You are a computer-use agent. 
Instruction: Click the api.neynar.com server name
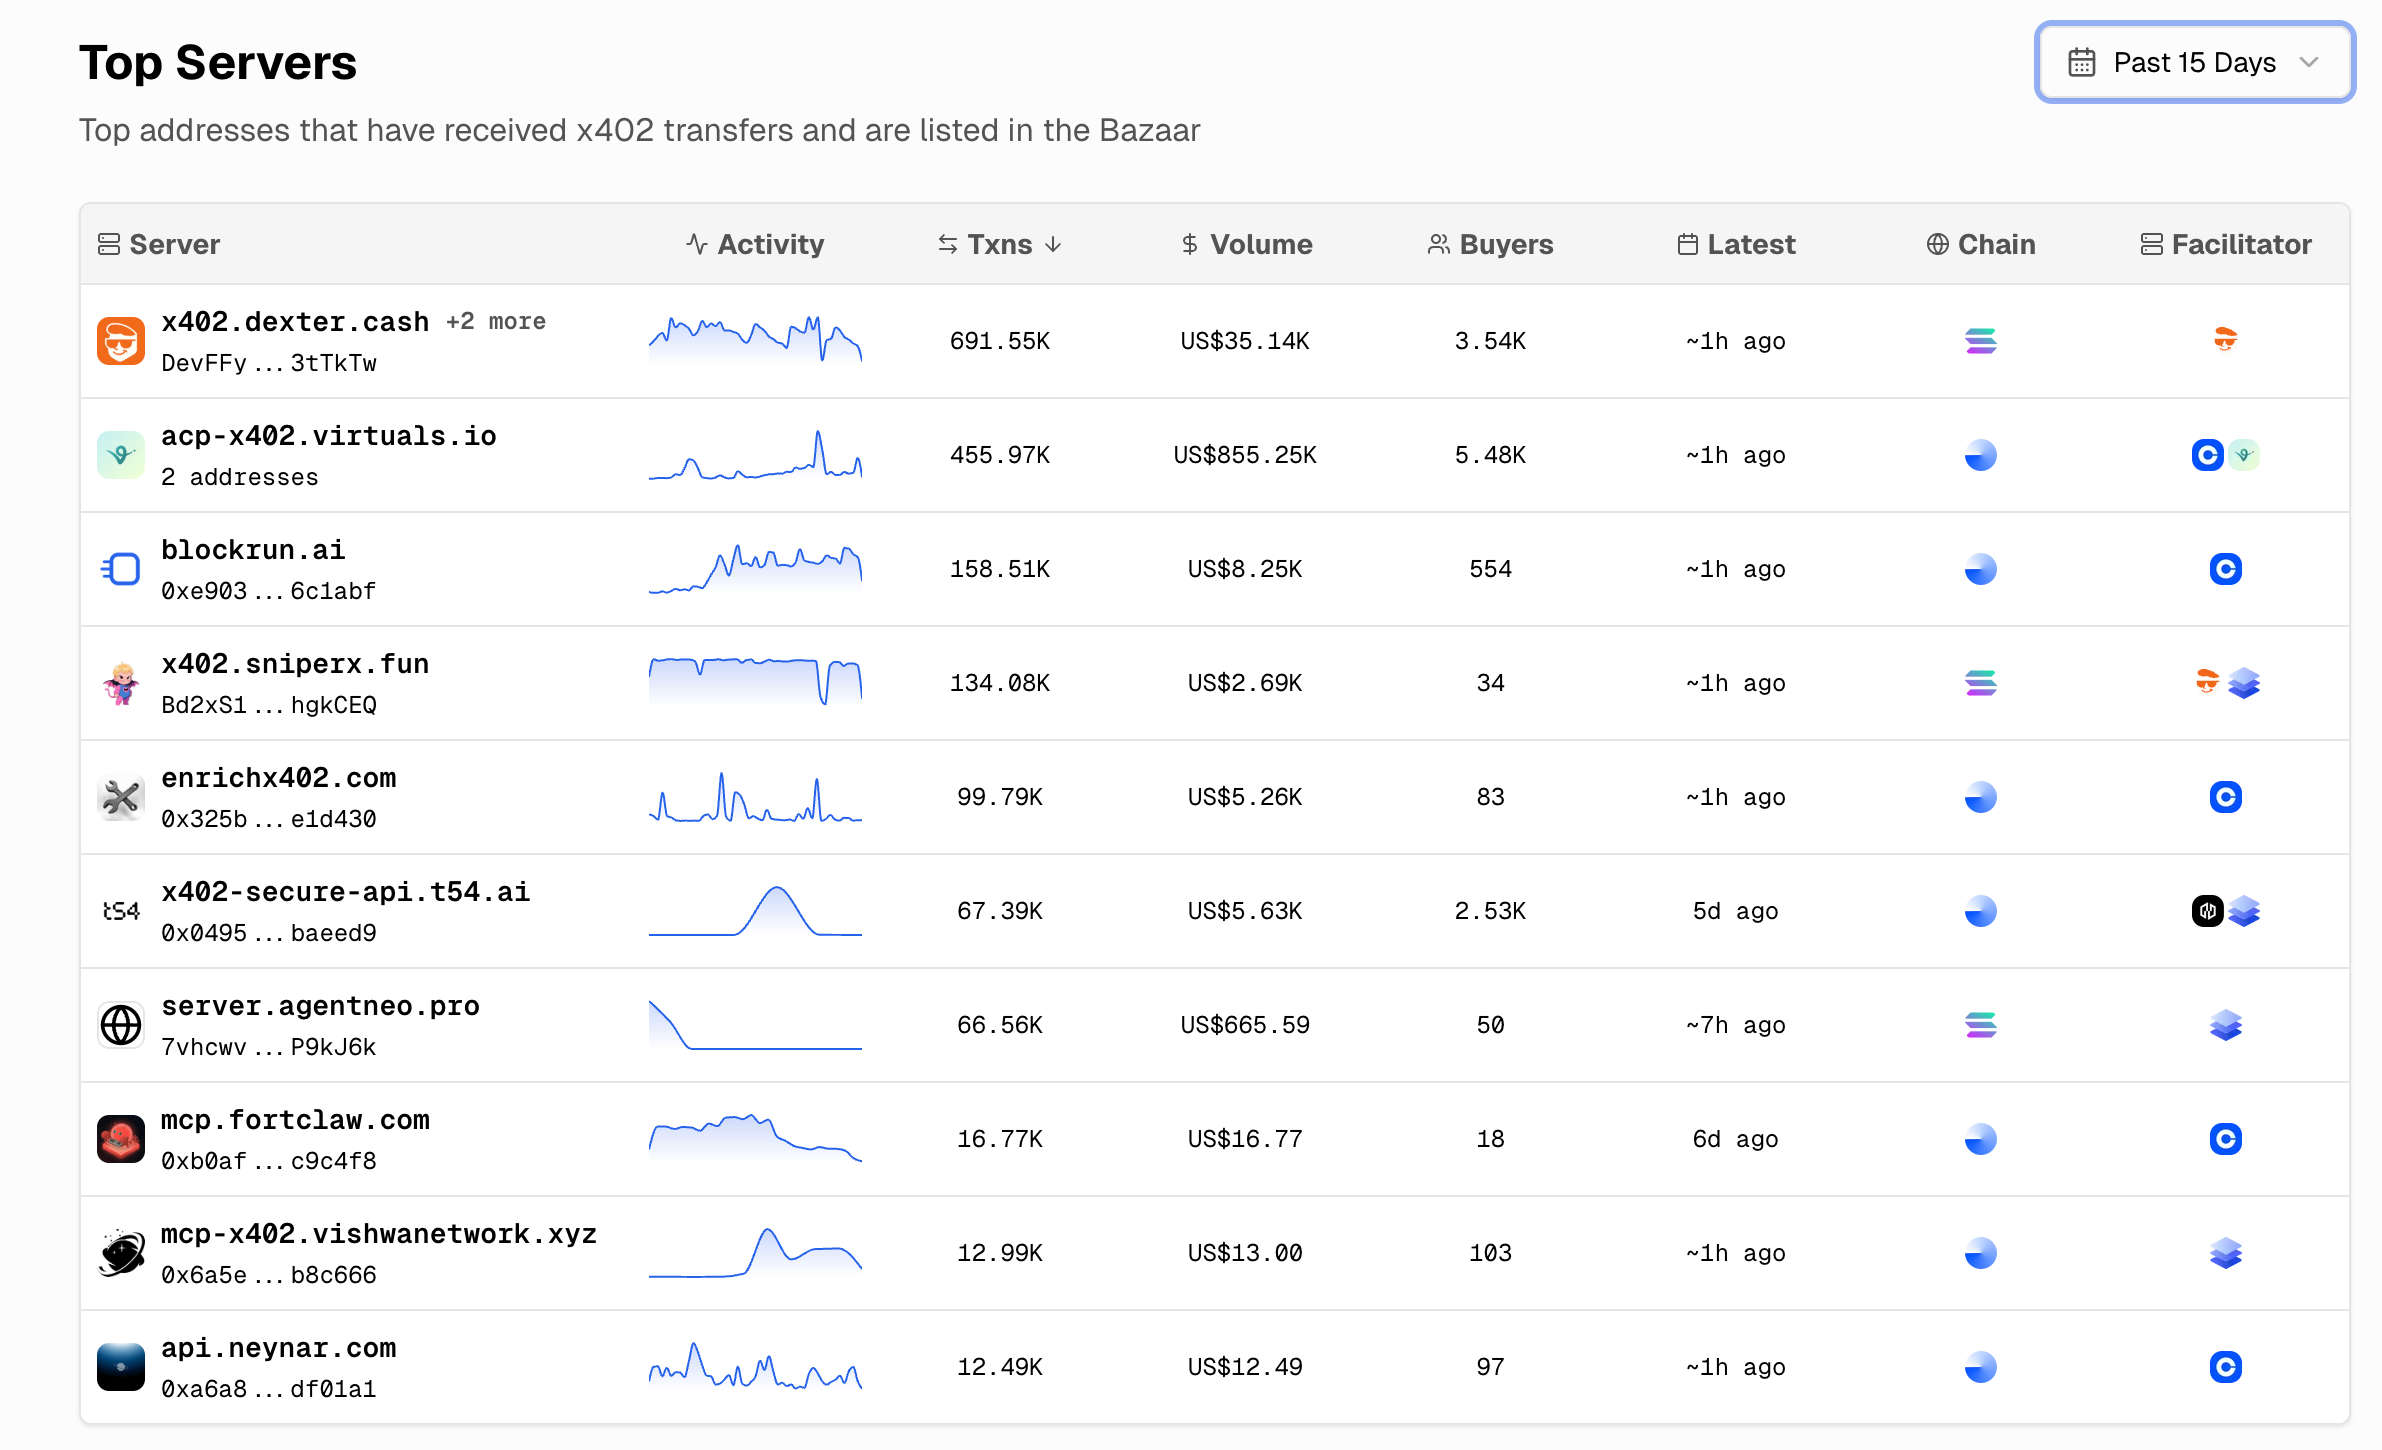[279, 1348]
